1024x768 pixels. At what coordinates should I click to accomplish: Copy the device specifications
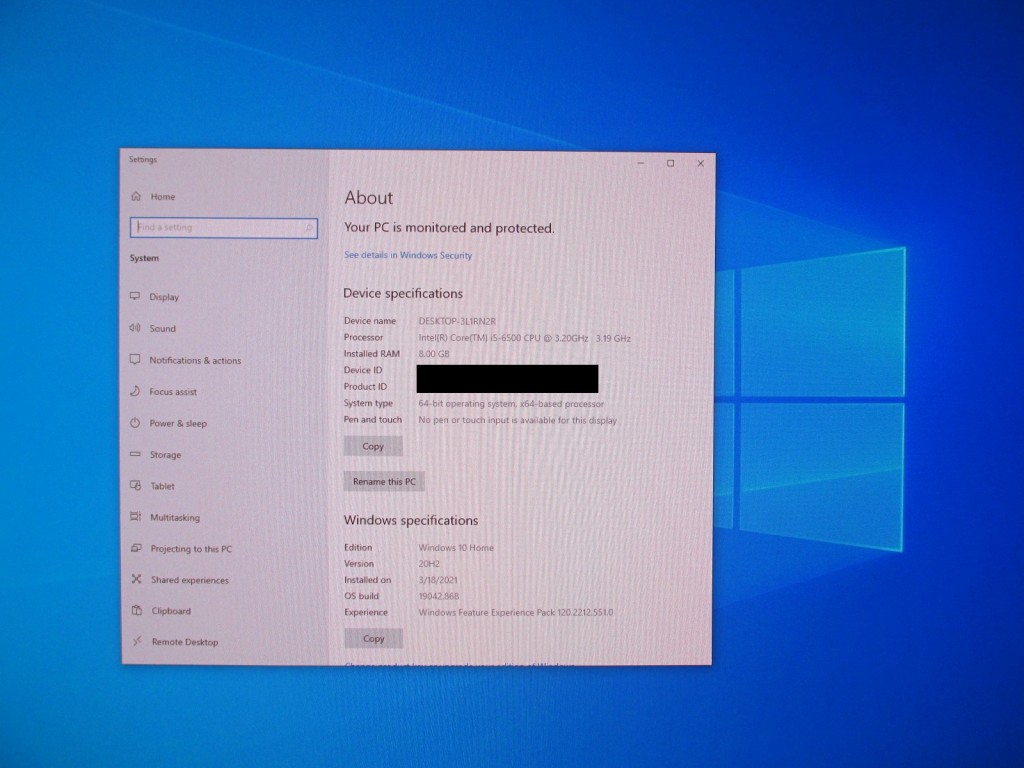pos(373,447)
